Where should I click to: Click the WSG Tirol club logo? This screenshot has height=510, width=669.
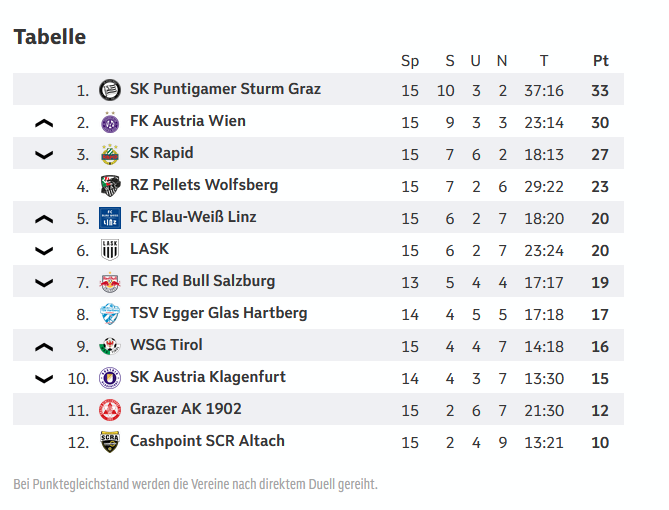point(110,346)
